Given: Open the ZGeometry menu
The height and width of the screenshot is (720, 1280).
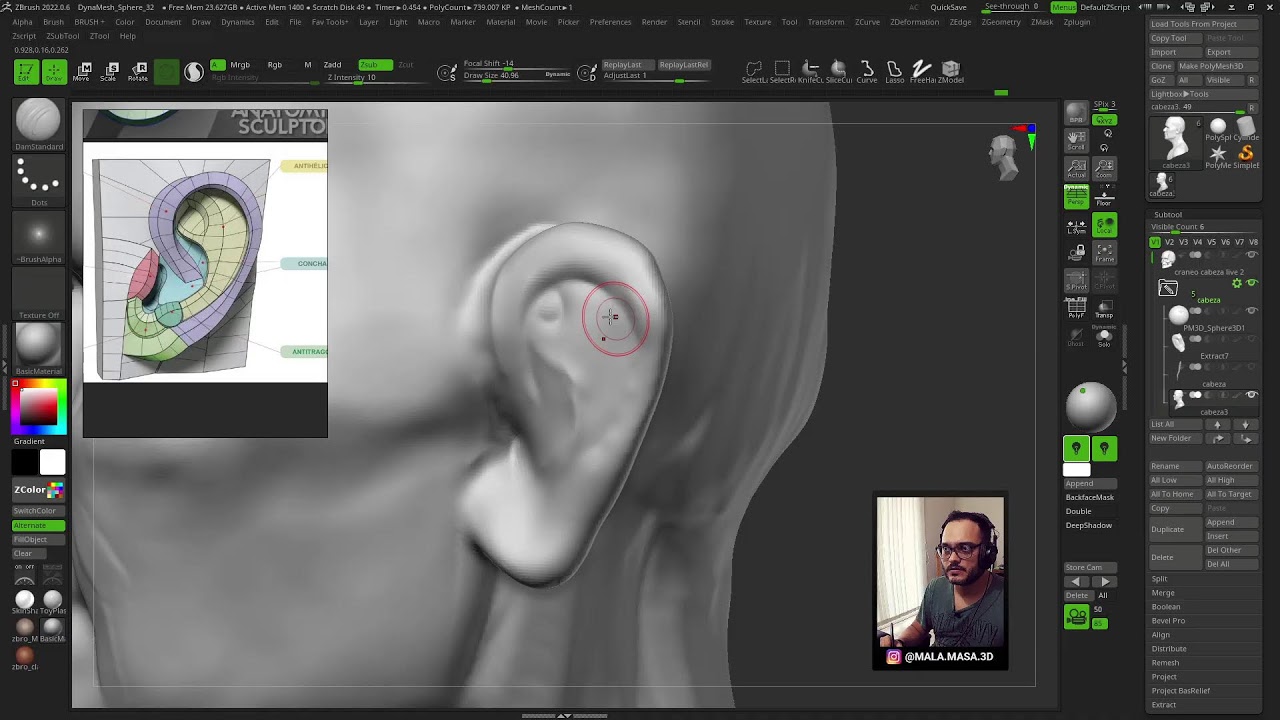Looking at the screenshot, I should pyautogui.click(x=1000, y=22).
